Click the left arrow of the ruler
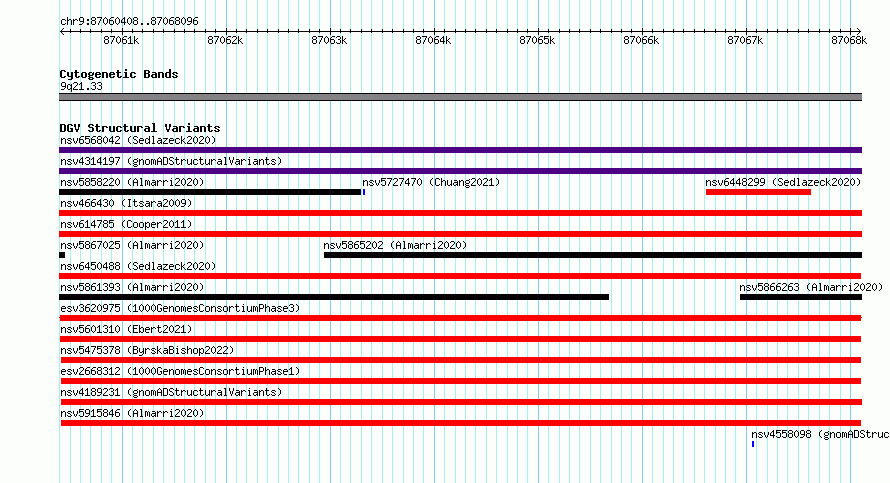Image resolution: width=890 pixels, height=483 pixels. 62,32
